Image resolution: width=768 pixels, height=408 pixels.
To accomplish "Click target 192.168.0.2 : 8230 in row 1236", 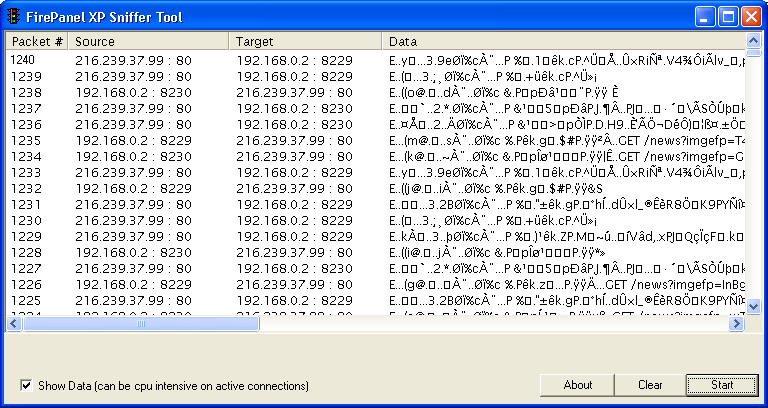I will [294, 124].
